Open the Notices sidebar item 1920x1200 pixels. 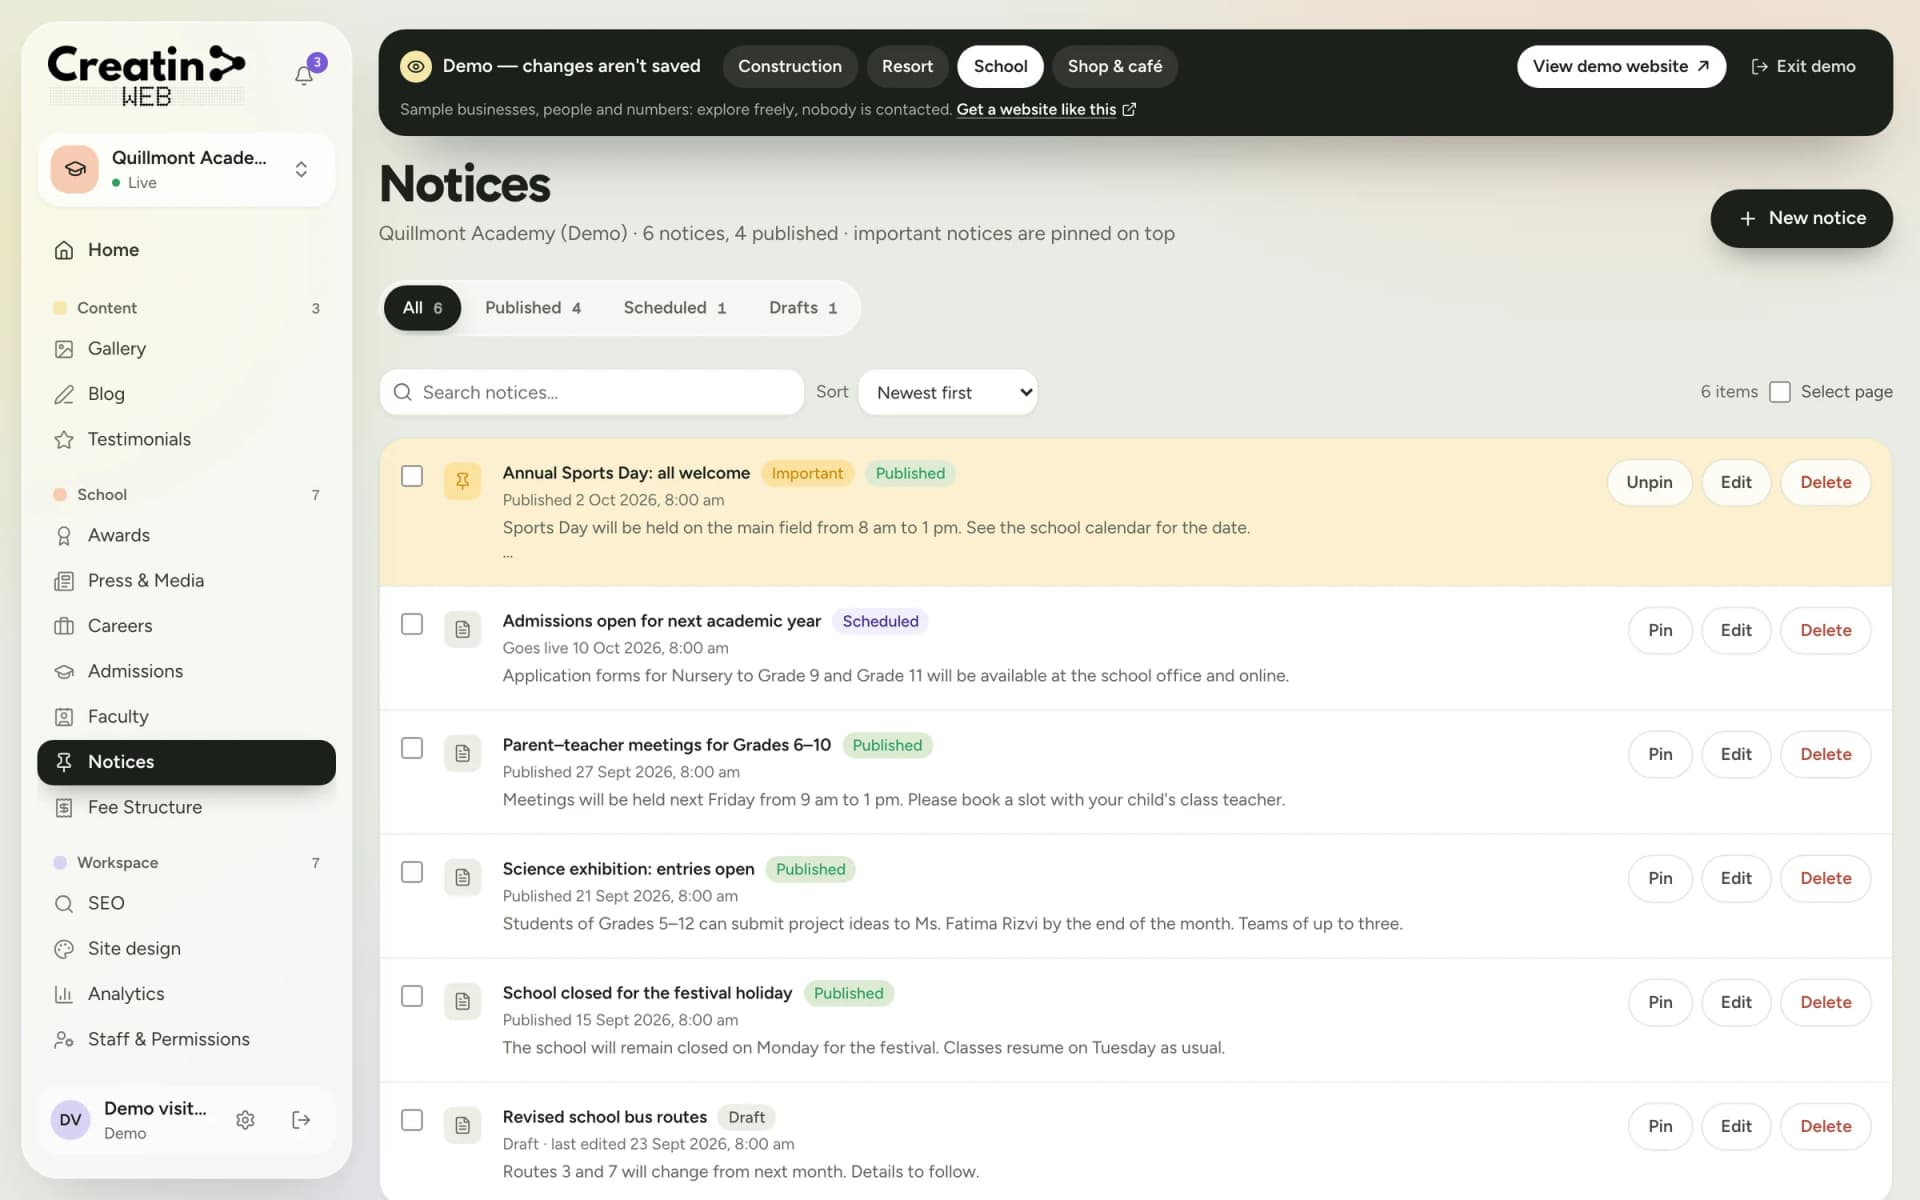(186, 762)
